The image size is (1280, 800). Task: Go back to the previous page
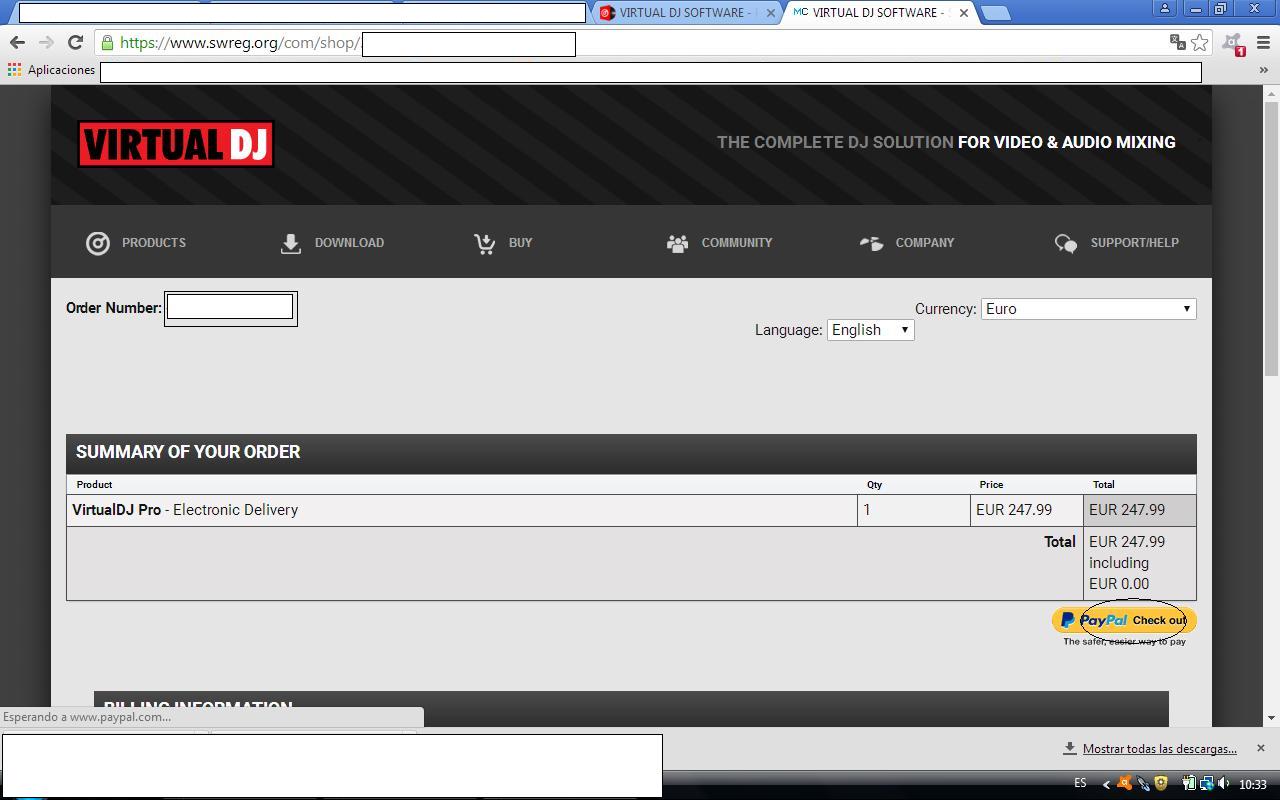point(17,42)
